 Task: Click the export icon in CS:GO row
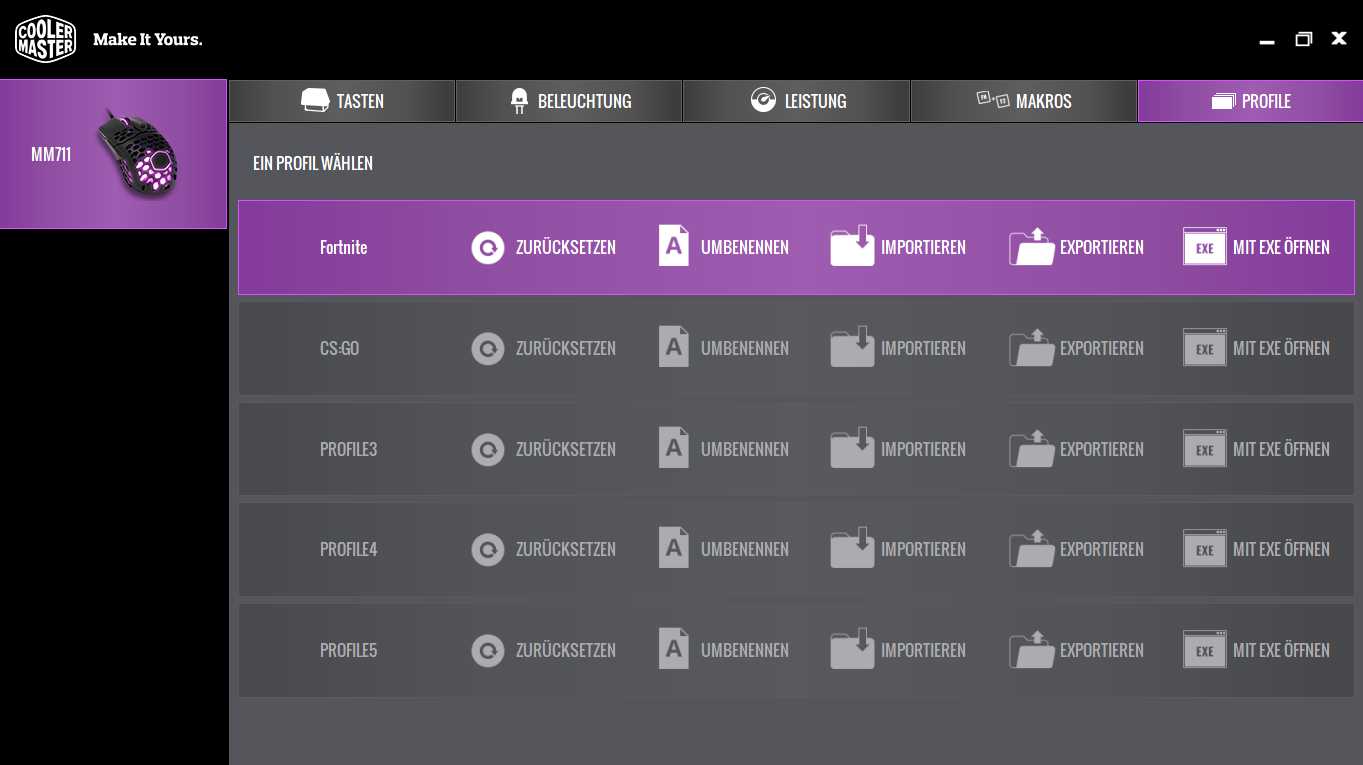point(1032,347)
